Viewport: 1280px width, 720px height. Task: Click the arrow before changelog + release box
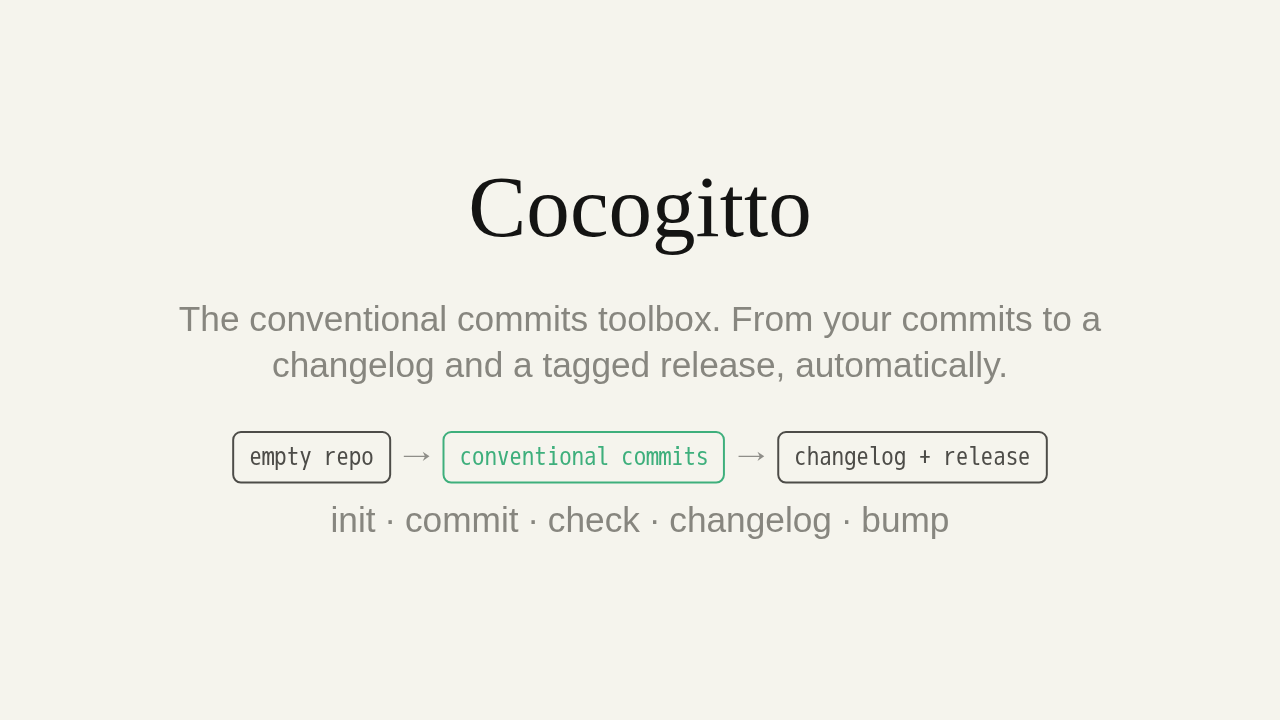(751, 457)
